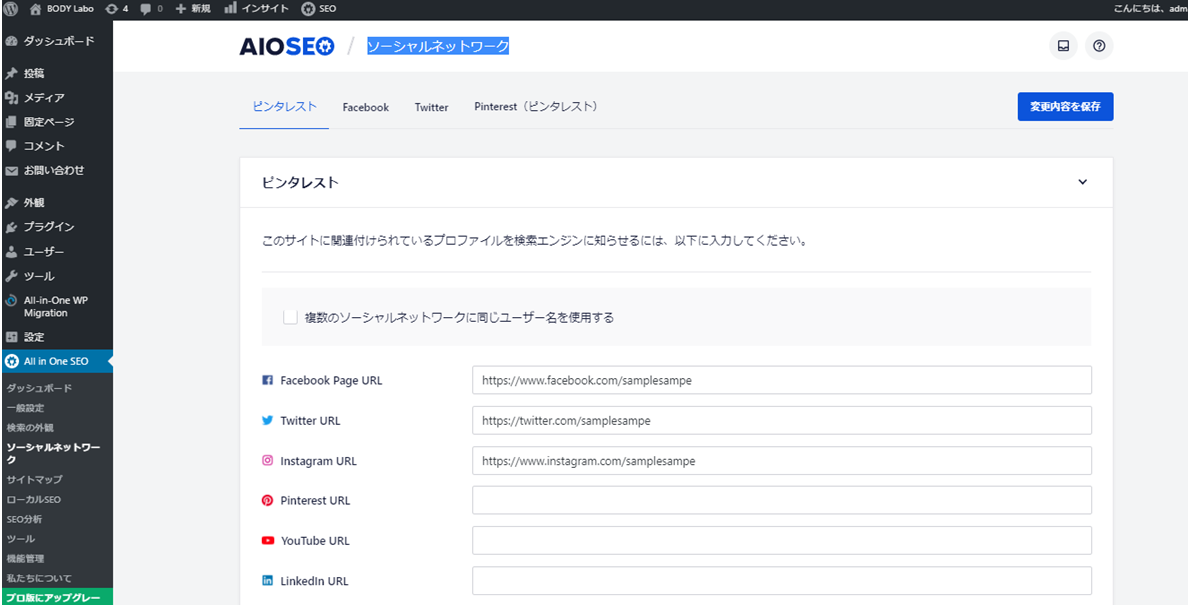Open the help question mark icon
This screenshot has height=605, width=1190.
click(1099, 46)
